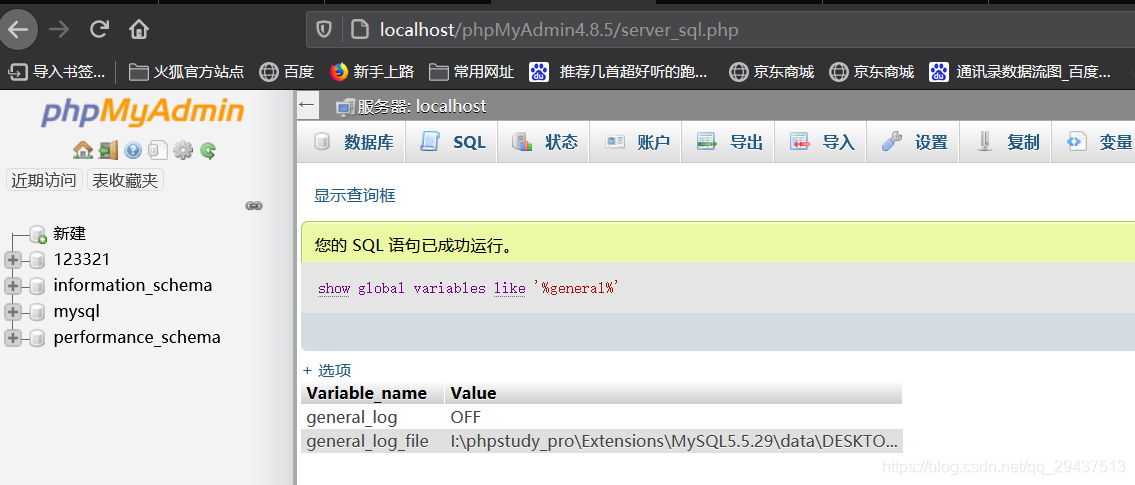Click the MySQL documentation page icon
The height and width of the screenshot is (485, 1135).
coord(157,150)
